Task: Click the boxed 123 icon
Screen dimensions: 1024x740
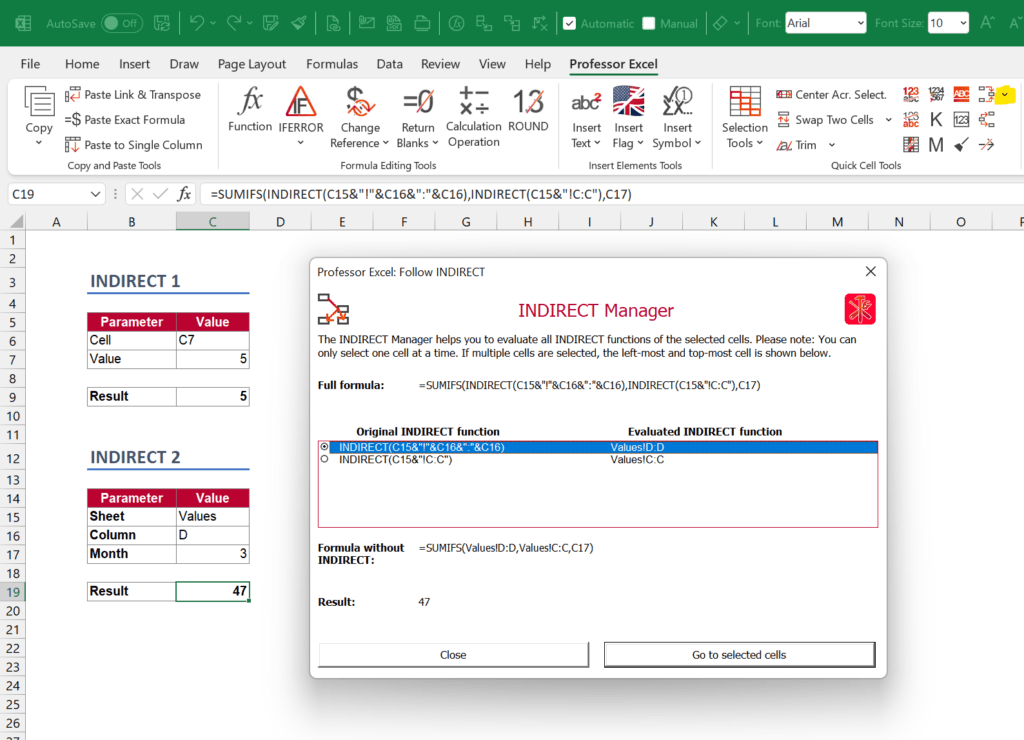Action: tap(961, 120)
